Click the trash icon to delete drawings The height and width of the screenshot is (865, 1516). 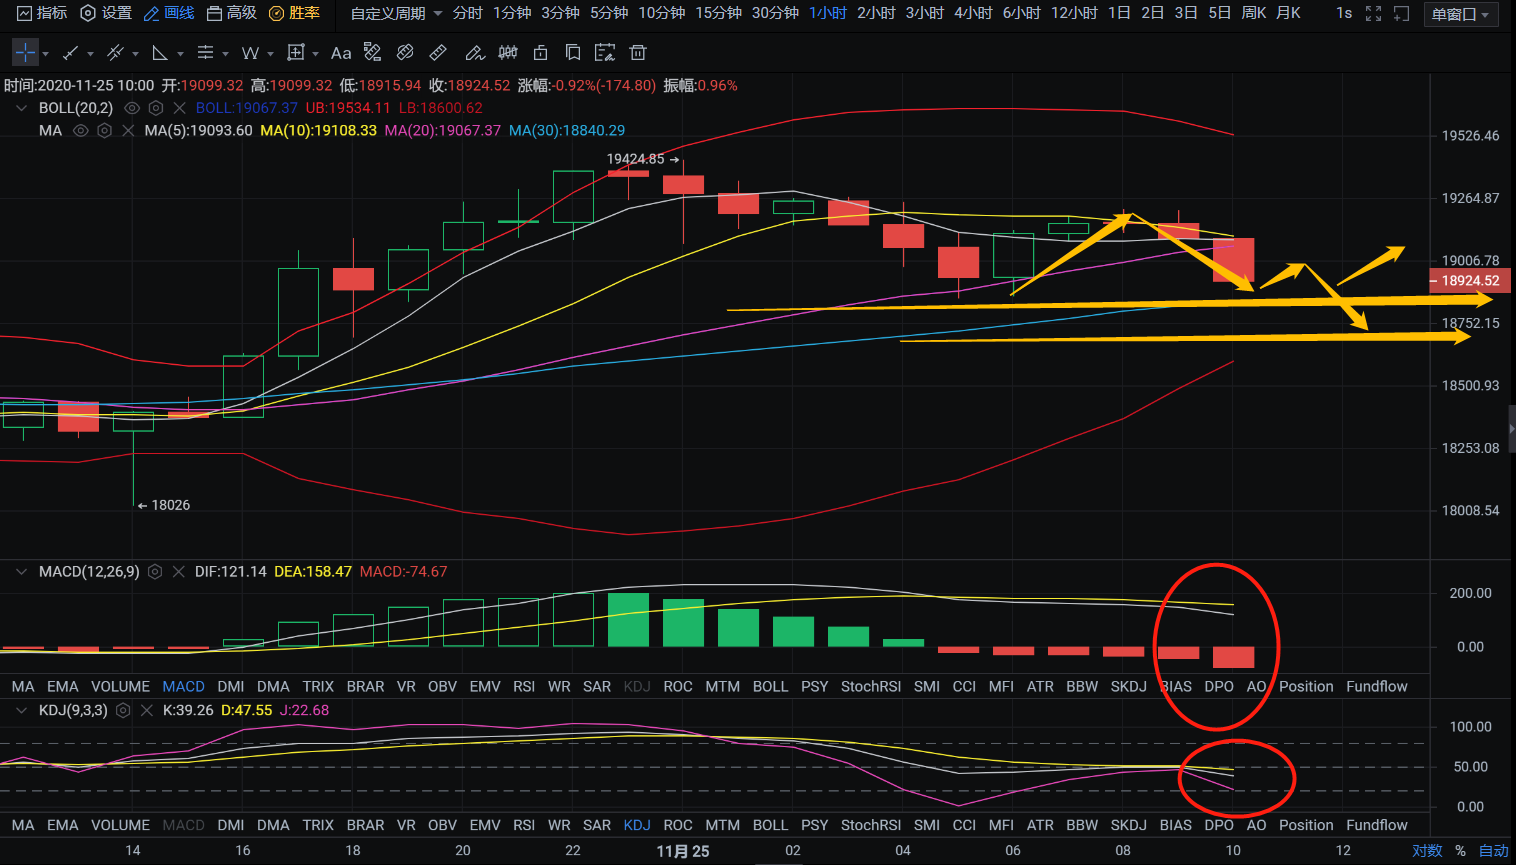pyautogui.click(x=638, y=52)
